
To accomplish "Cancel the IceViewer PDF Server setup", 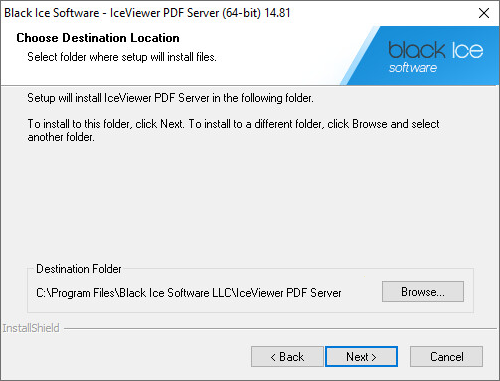I will tap(446, 357).
